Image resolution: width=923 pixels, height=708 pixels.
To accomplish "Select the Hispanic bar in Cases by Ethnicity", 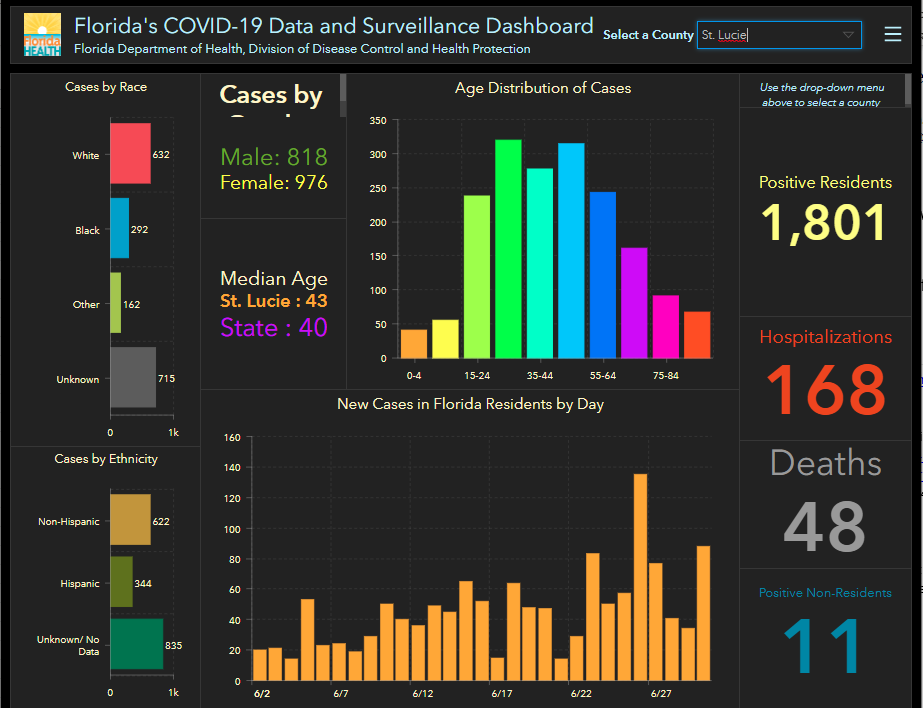I will tap(121, 581).
